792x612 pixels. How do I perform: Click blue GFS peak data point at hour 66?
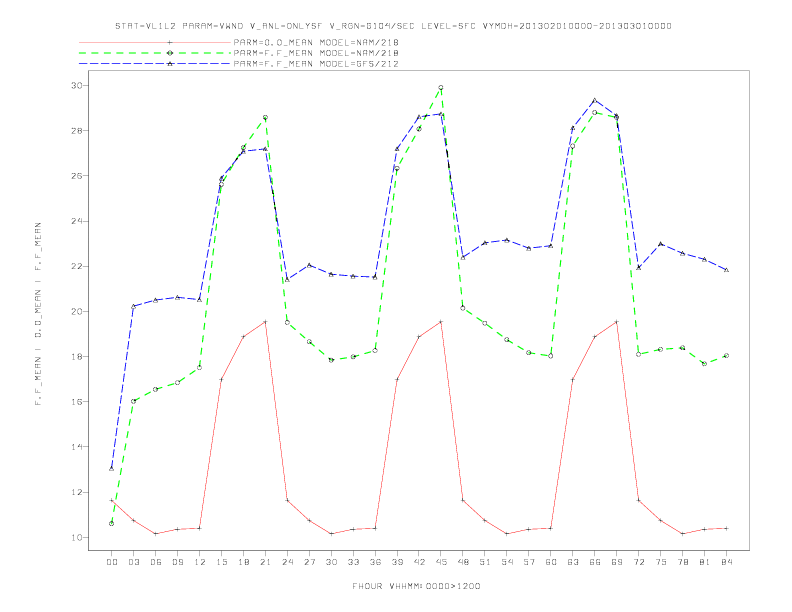point(595,100)
